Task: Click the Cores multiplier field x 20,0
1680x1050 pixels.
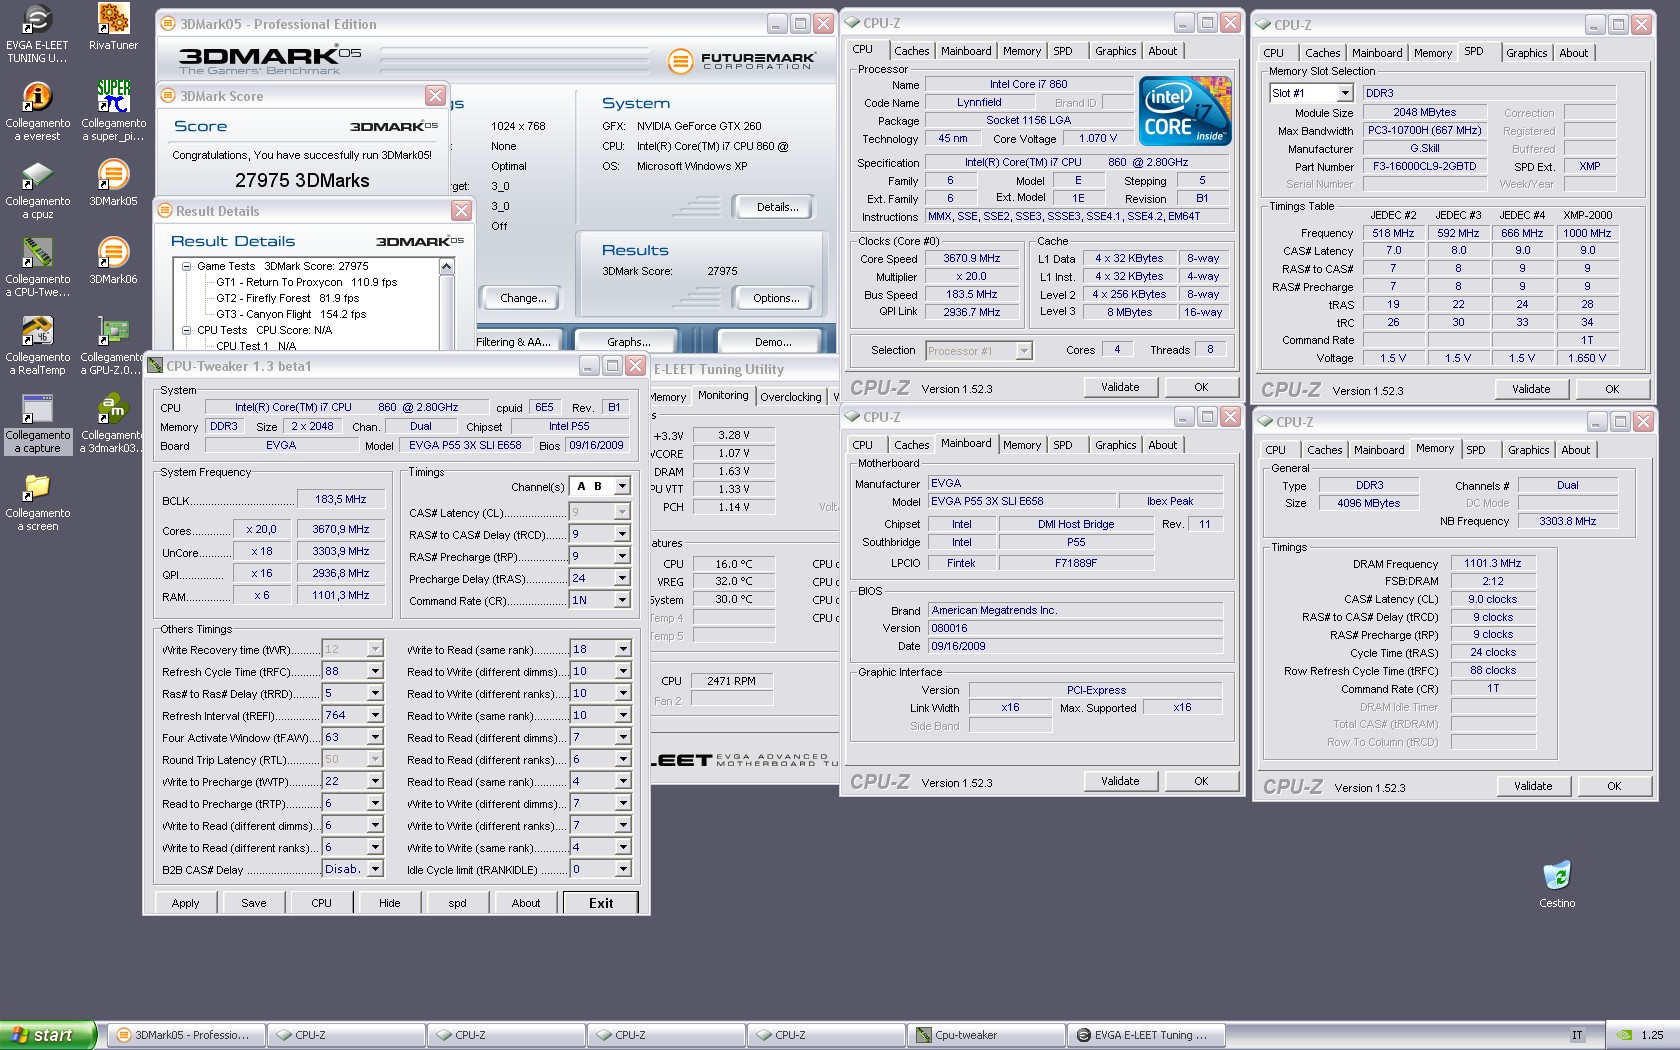Action: (x=261, y=529)
